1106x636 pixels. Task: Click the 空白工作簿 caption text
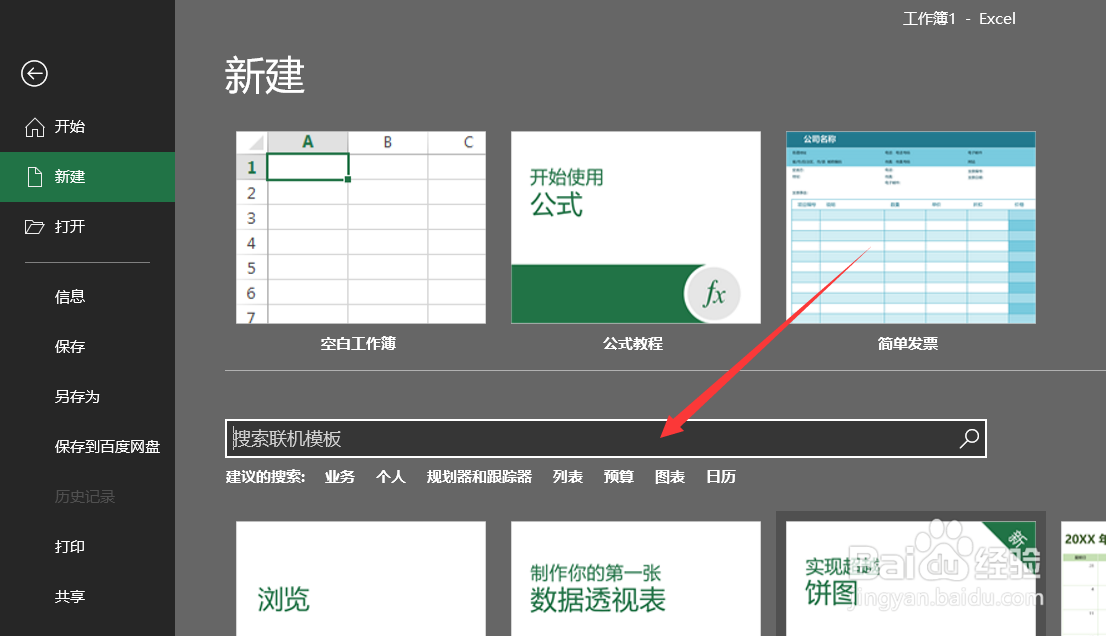coord(358,343)
